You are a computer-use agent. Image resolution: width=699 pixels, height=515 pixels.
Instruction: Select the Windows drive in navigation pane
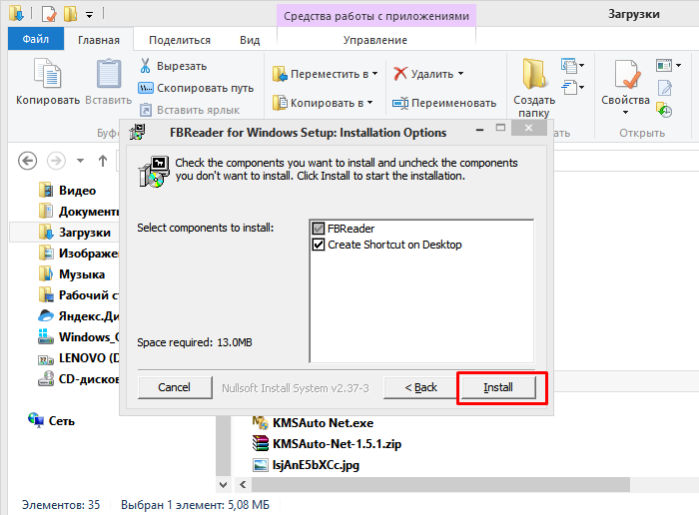(x=78, y=337)
